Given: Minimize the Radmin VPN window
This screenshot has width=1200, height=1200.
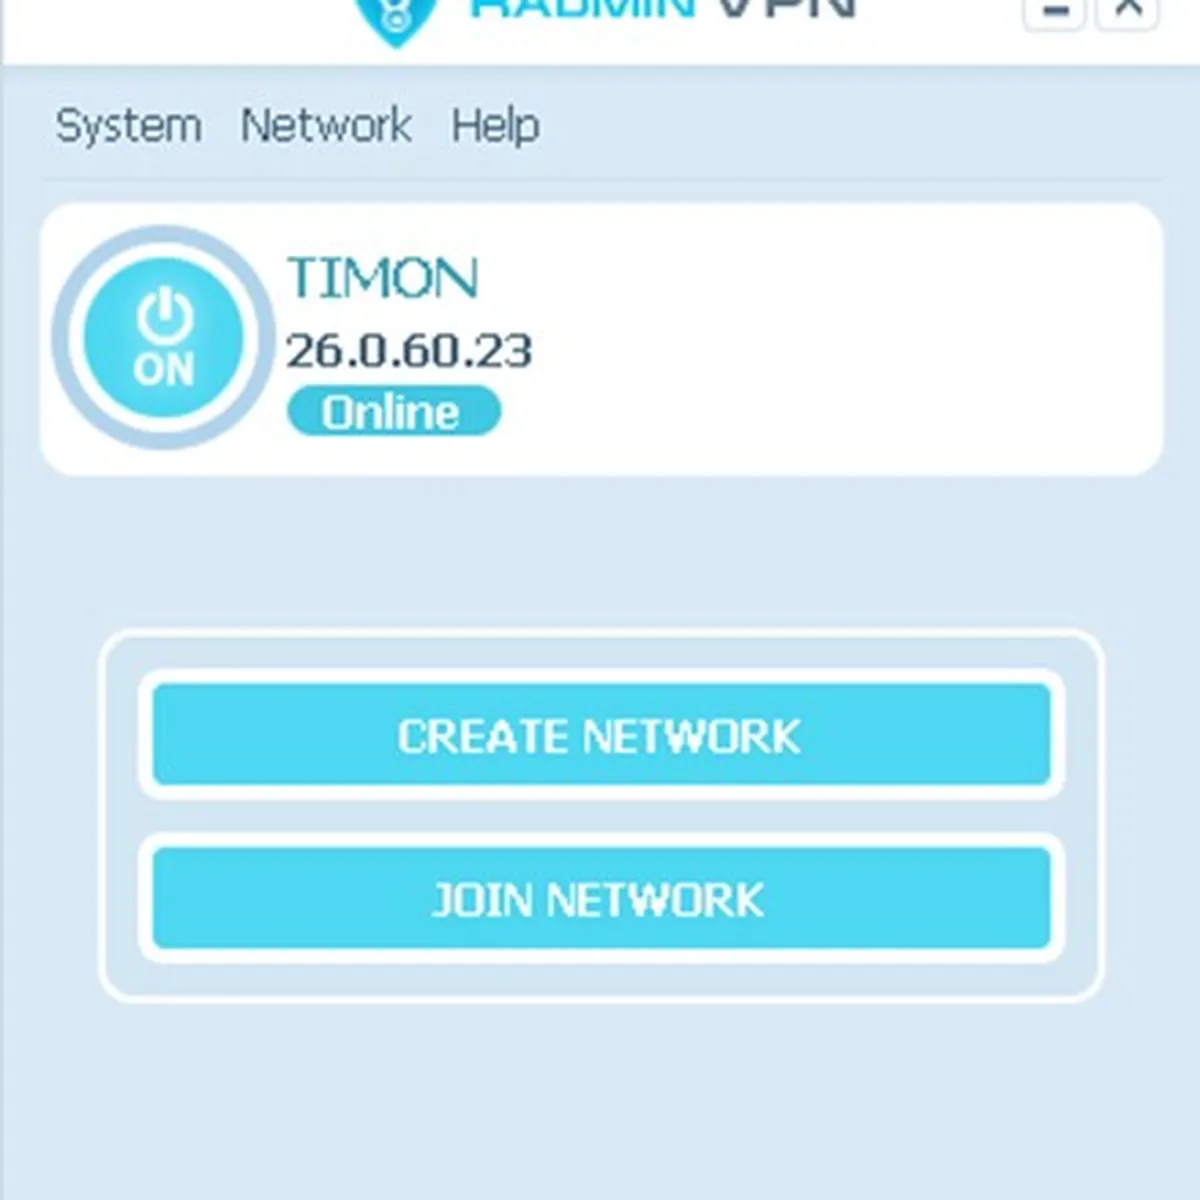Looking at the screenshot, I should [x=1054, y=13].
